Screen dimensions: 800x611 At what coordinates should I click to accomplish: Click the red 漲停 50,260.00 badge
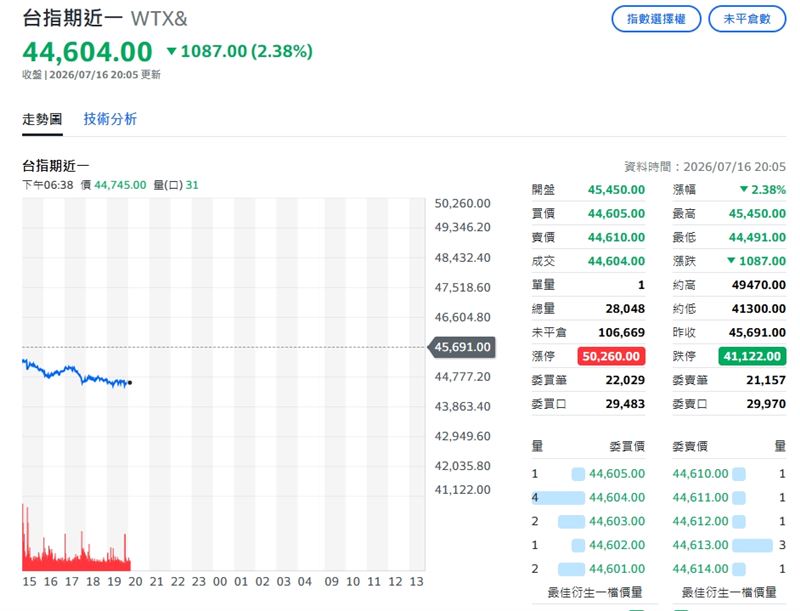click(611, 356)
